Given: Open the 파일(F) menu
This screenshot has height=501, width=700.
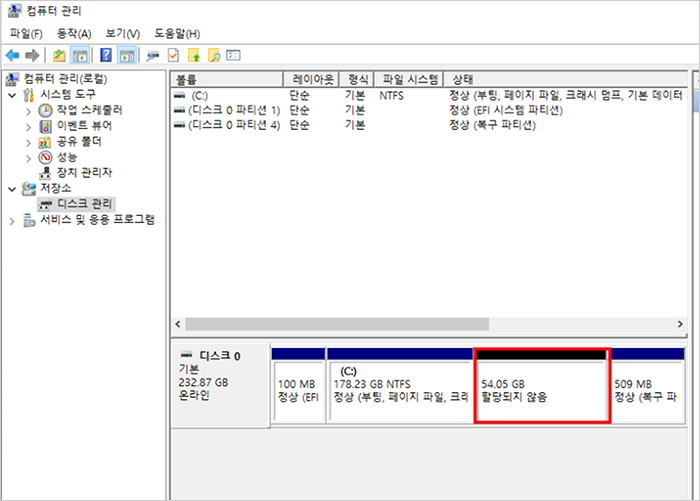Looking at the screenshot, I should pos(26,33).
